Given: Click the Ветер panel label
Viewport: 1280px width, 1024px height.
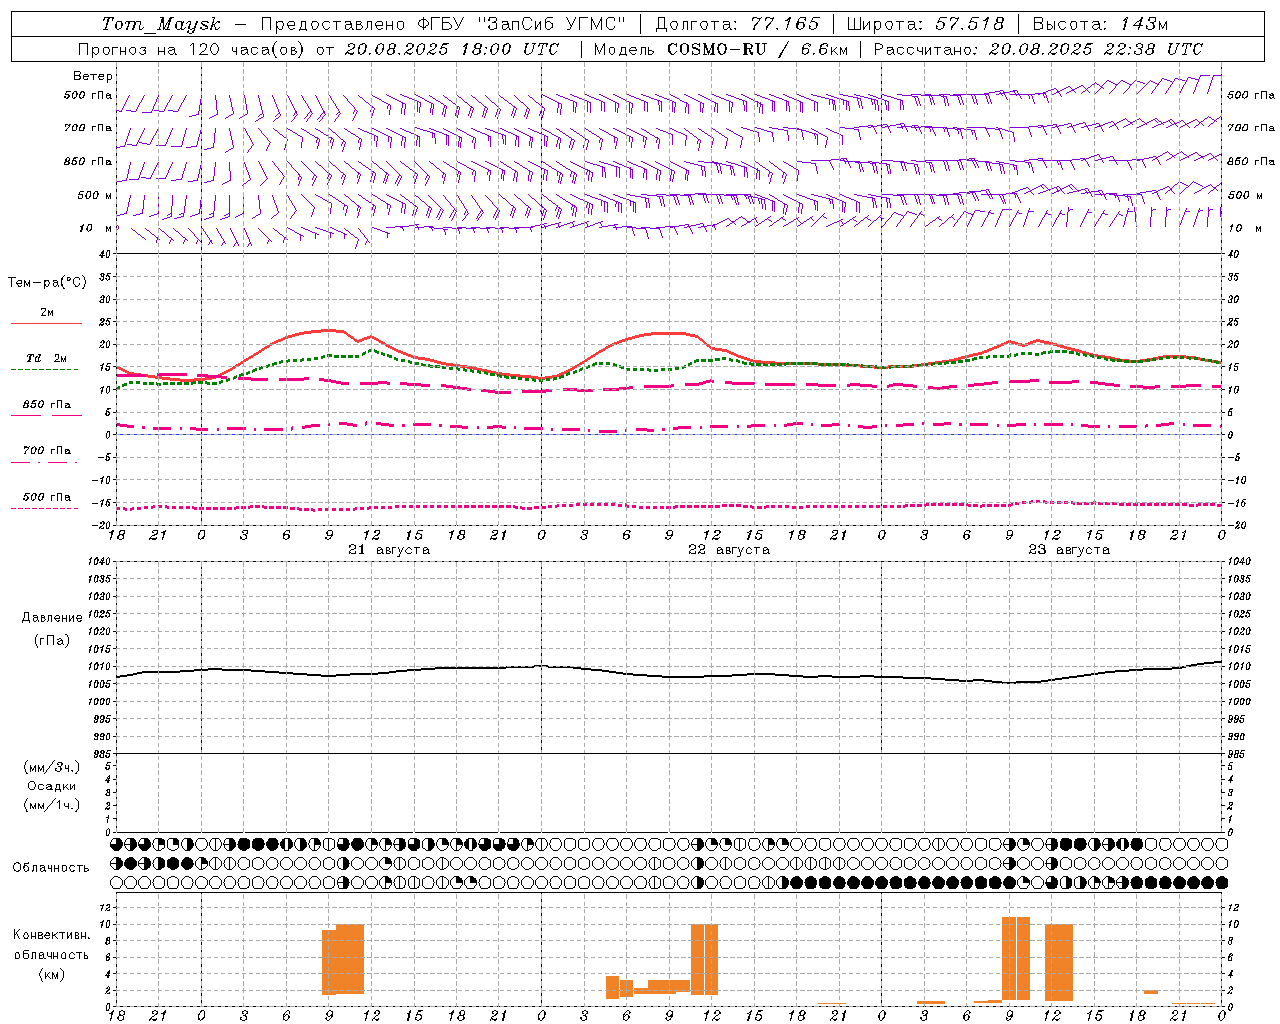Looking at the screenshot, I should 93,76.
